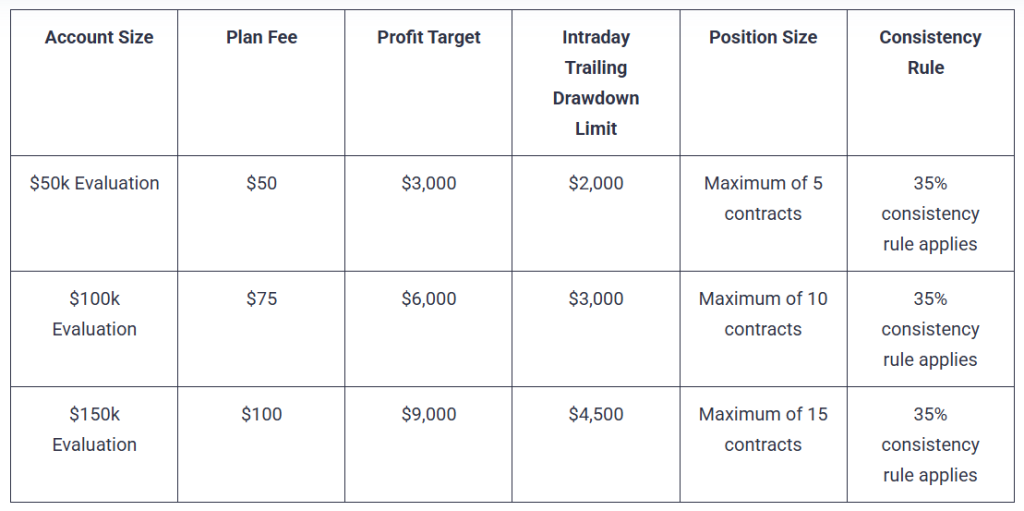Select the $50k Evaluation cell
Image resolution: width=1024 pixels, height=511 pixels.
95,183
